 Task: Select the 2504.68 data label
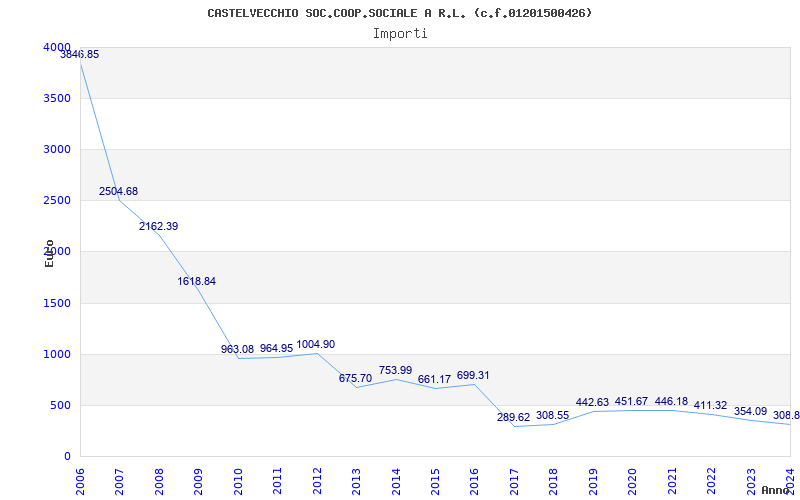point(118,191)
